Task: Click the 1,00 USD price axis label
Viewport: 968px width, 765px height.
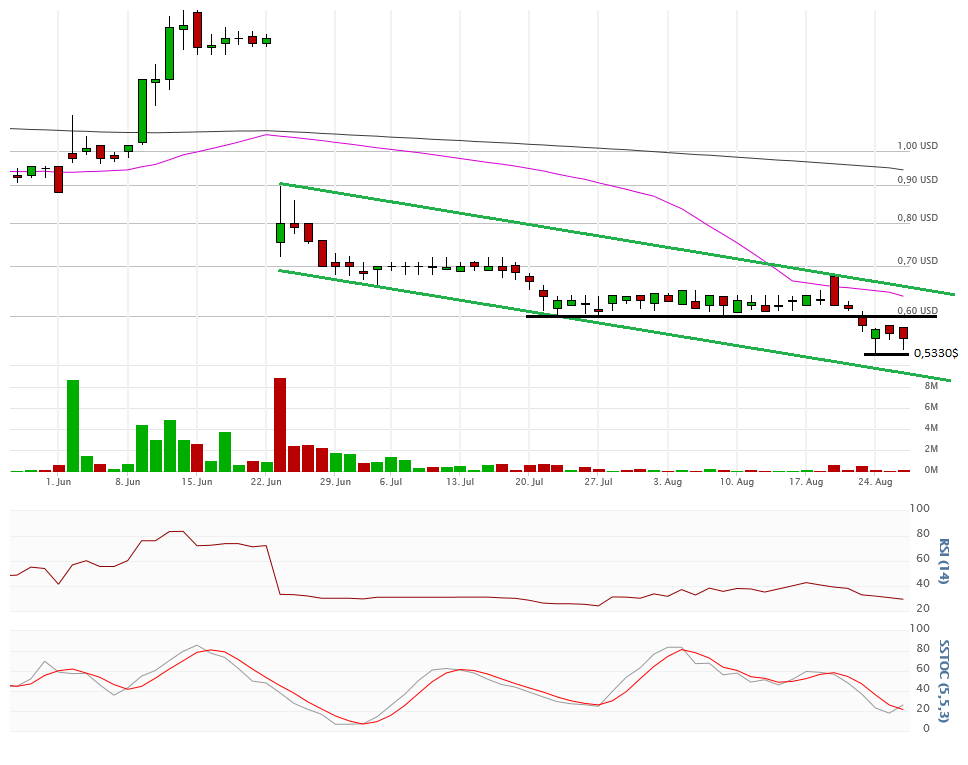Action: 918,145
